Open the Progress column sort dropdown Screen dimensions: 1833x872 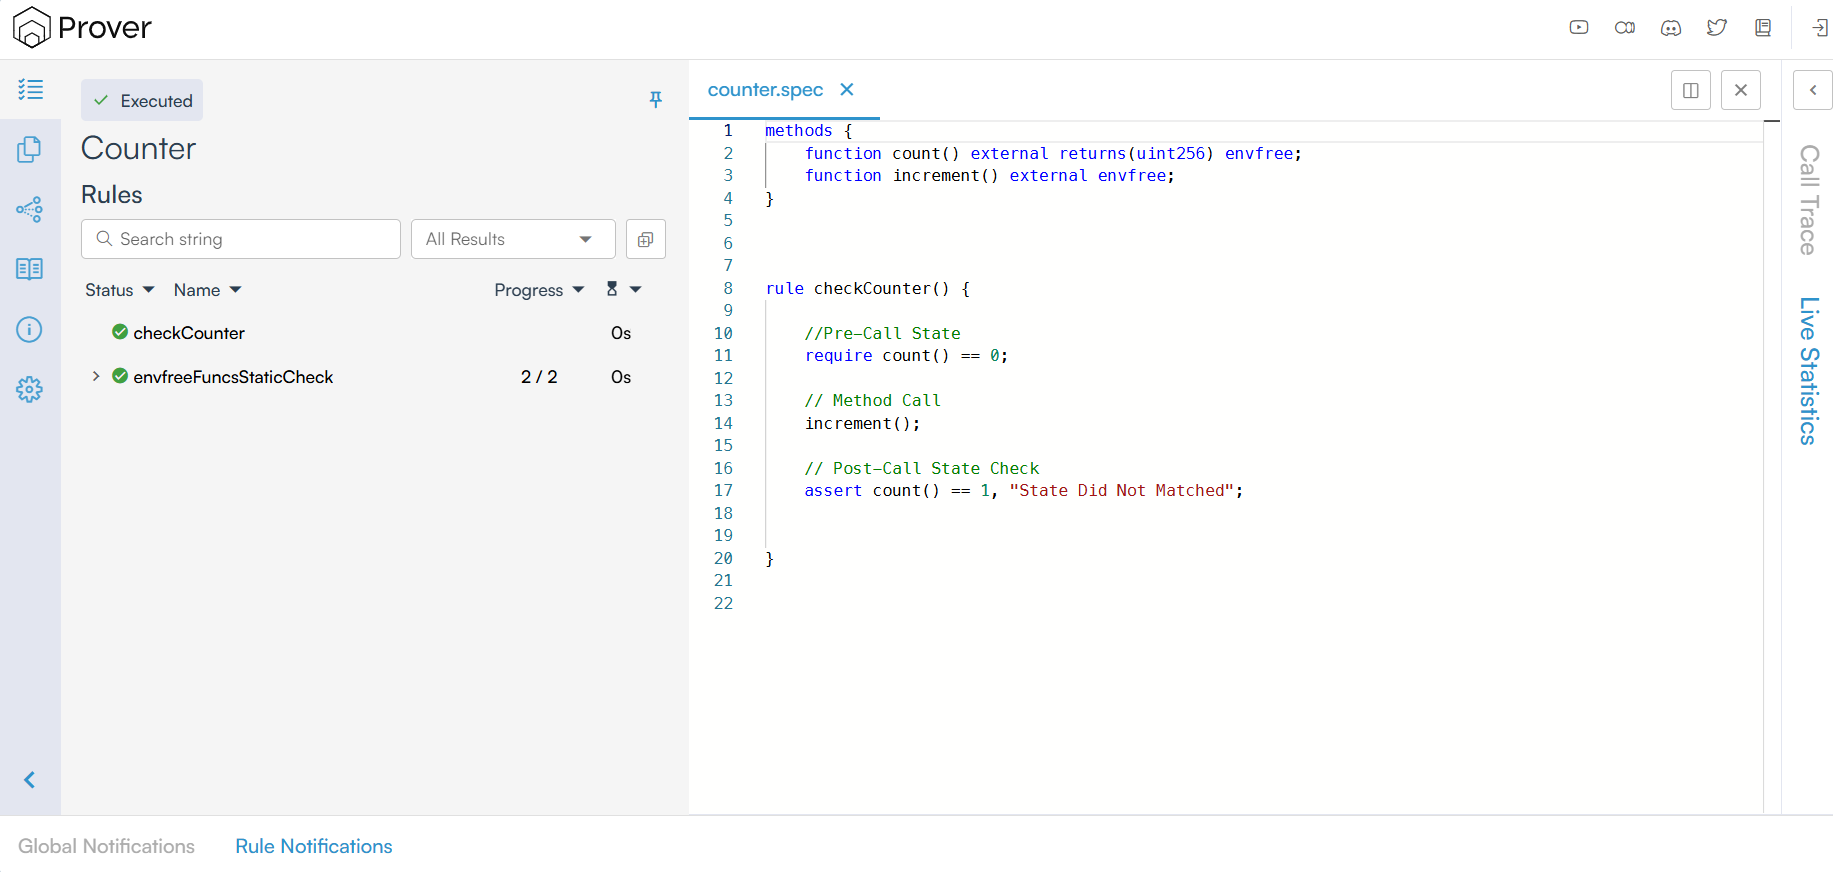click(538, 290)
